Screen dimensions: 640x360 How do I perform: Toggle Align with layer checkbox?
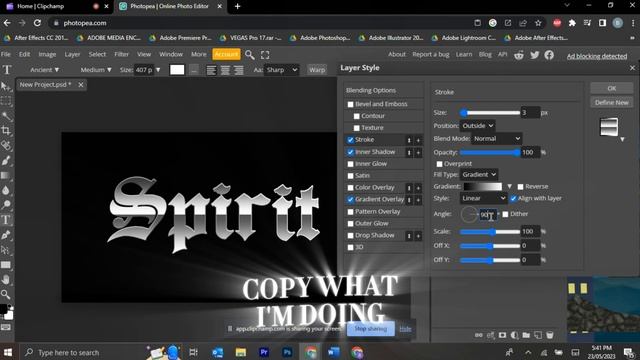[x=513, y=198]
